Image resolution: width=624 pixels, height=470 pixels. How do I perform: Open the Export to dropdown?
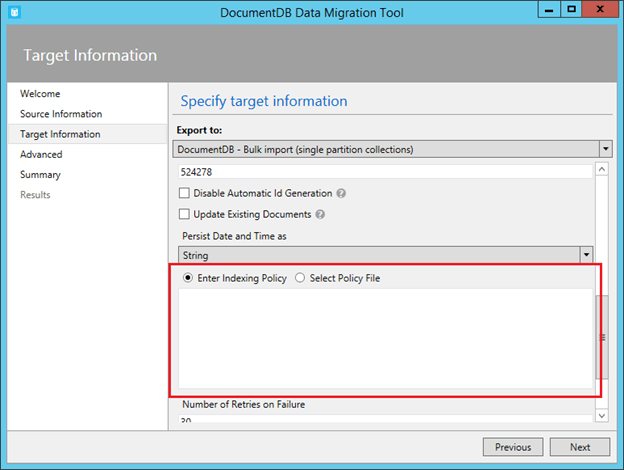[604, 149]
